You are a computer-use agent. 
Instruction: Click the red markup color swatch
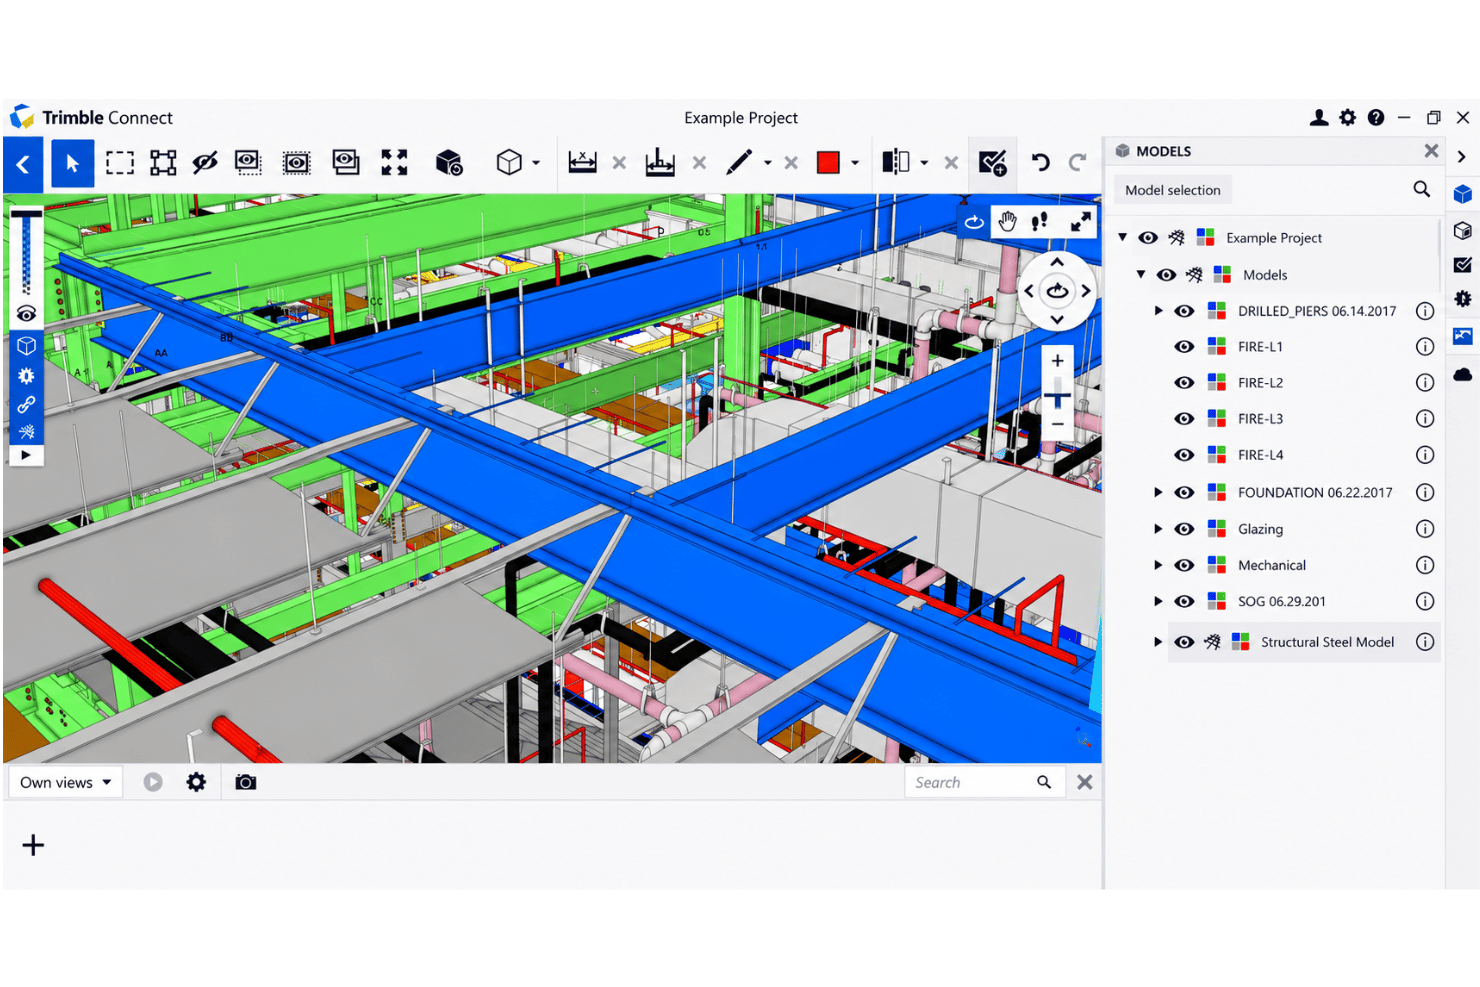tap(828, 162)
